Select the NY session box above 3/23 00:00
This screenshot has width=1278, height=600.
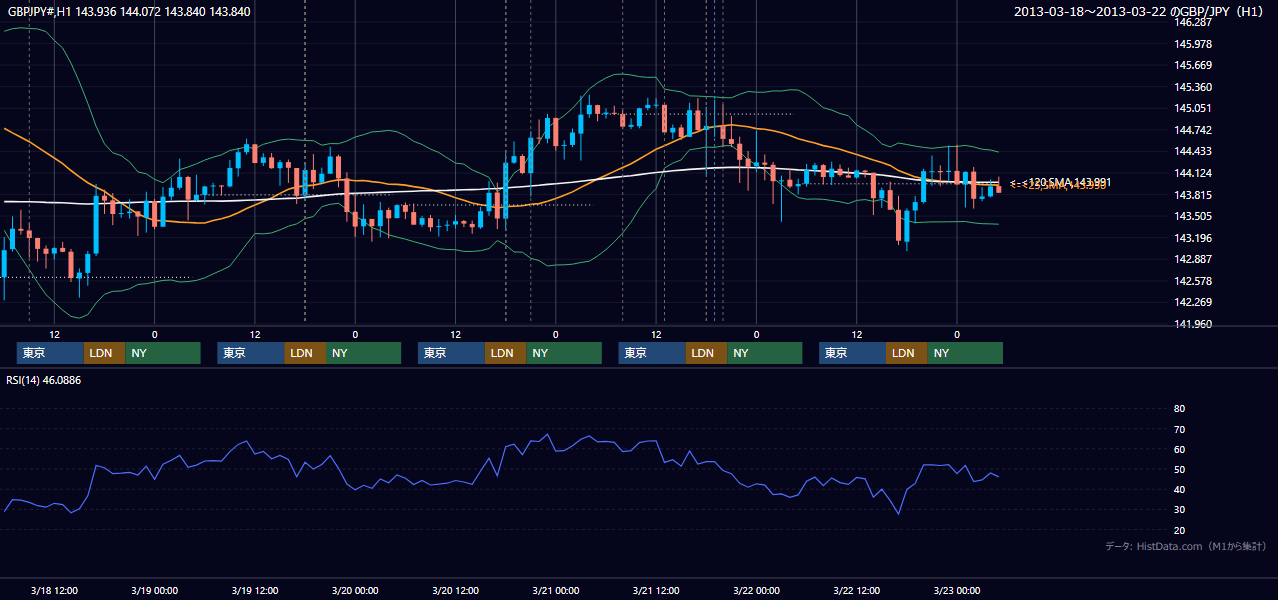[965, 353]
